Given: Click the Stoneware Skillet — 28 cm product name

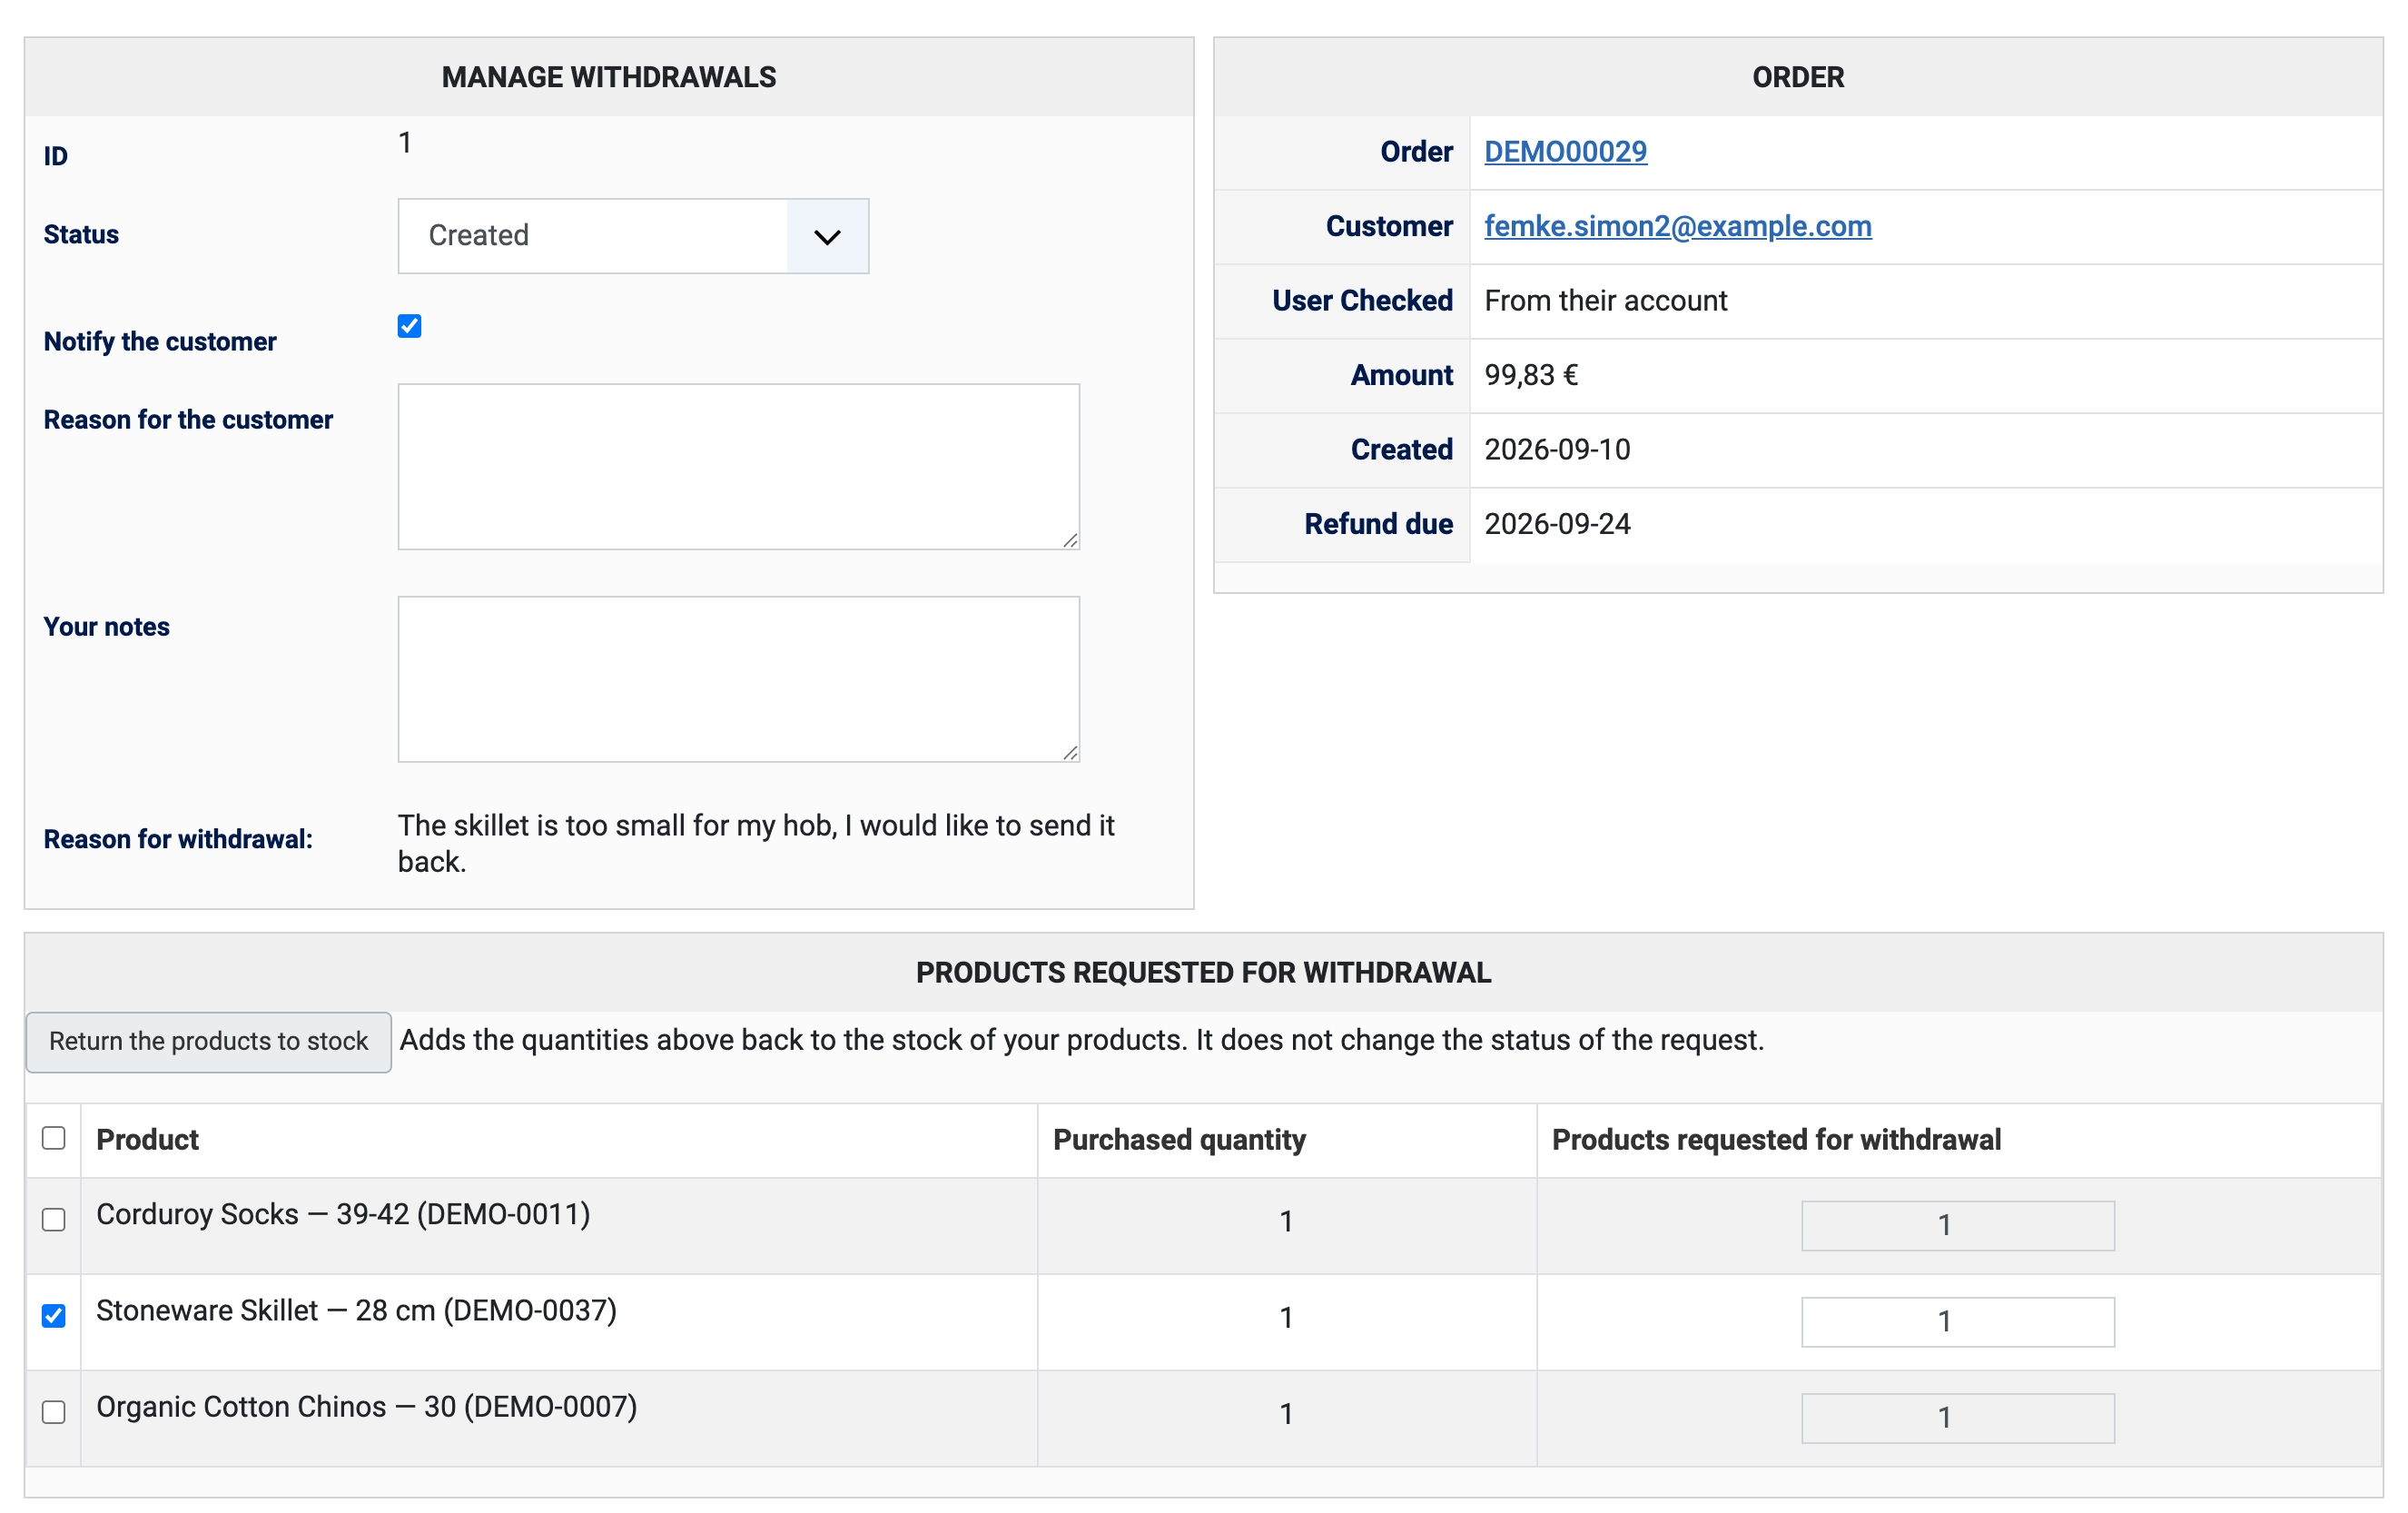Looking at the screenshot, I should [x=356, y=1310].
